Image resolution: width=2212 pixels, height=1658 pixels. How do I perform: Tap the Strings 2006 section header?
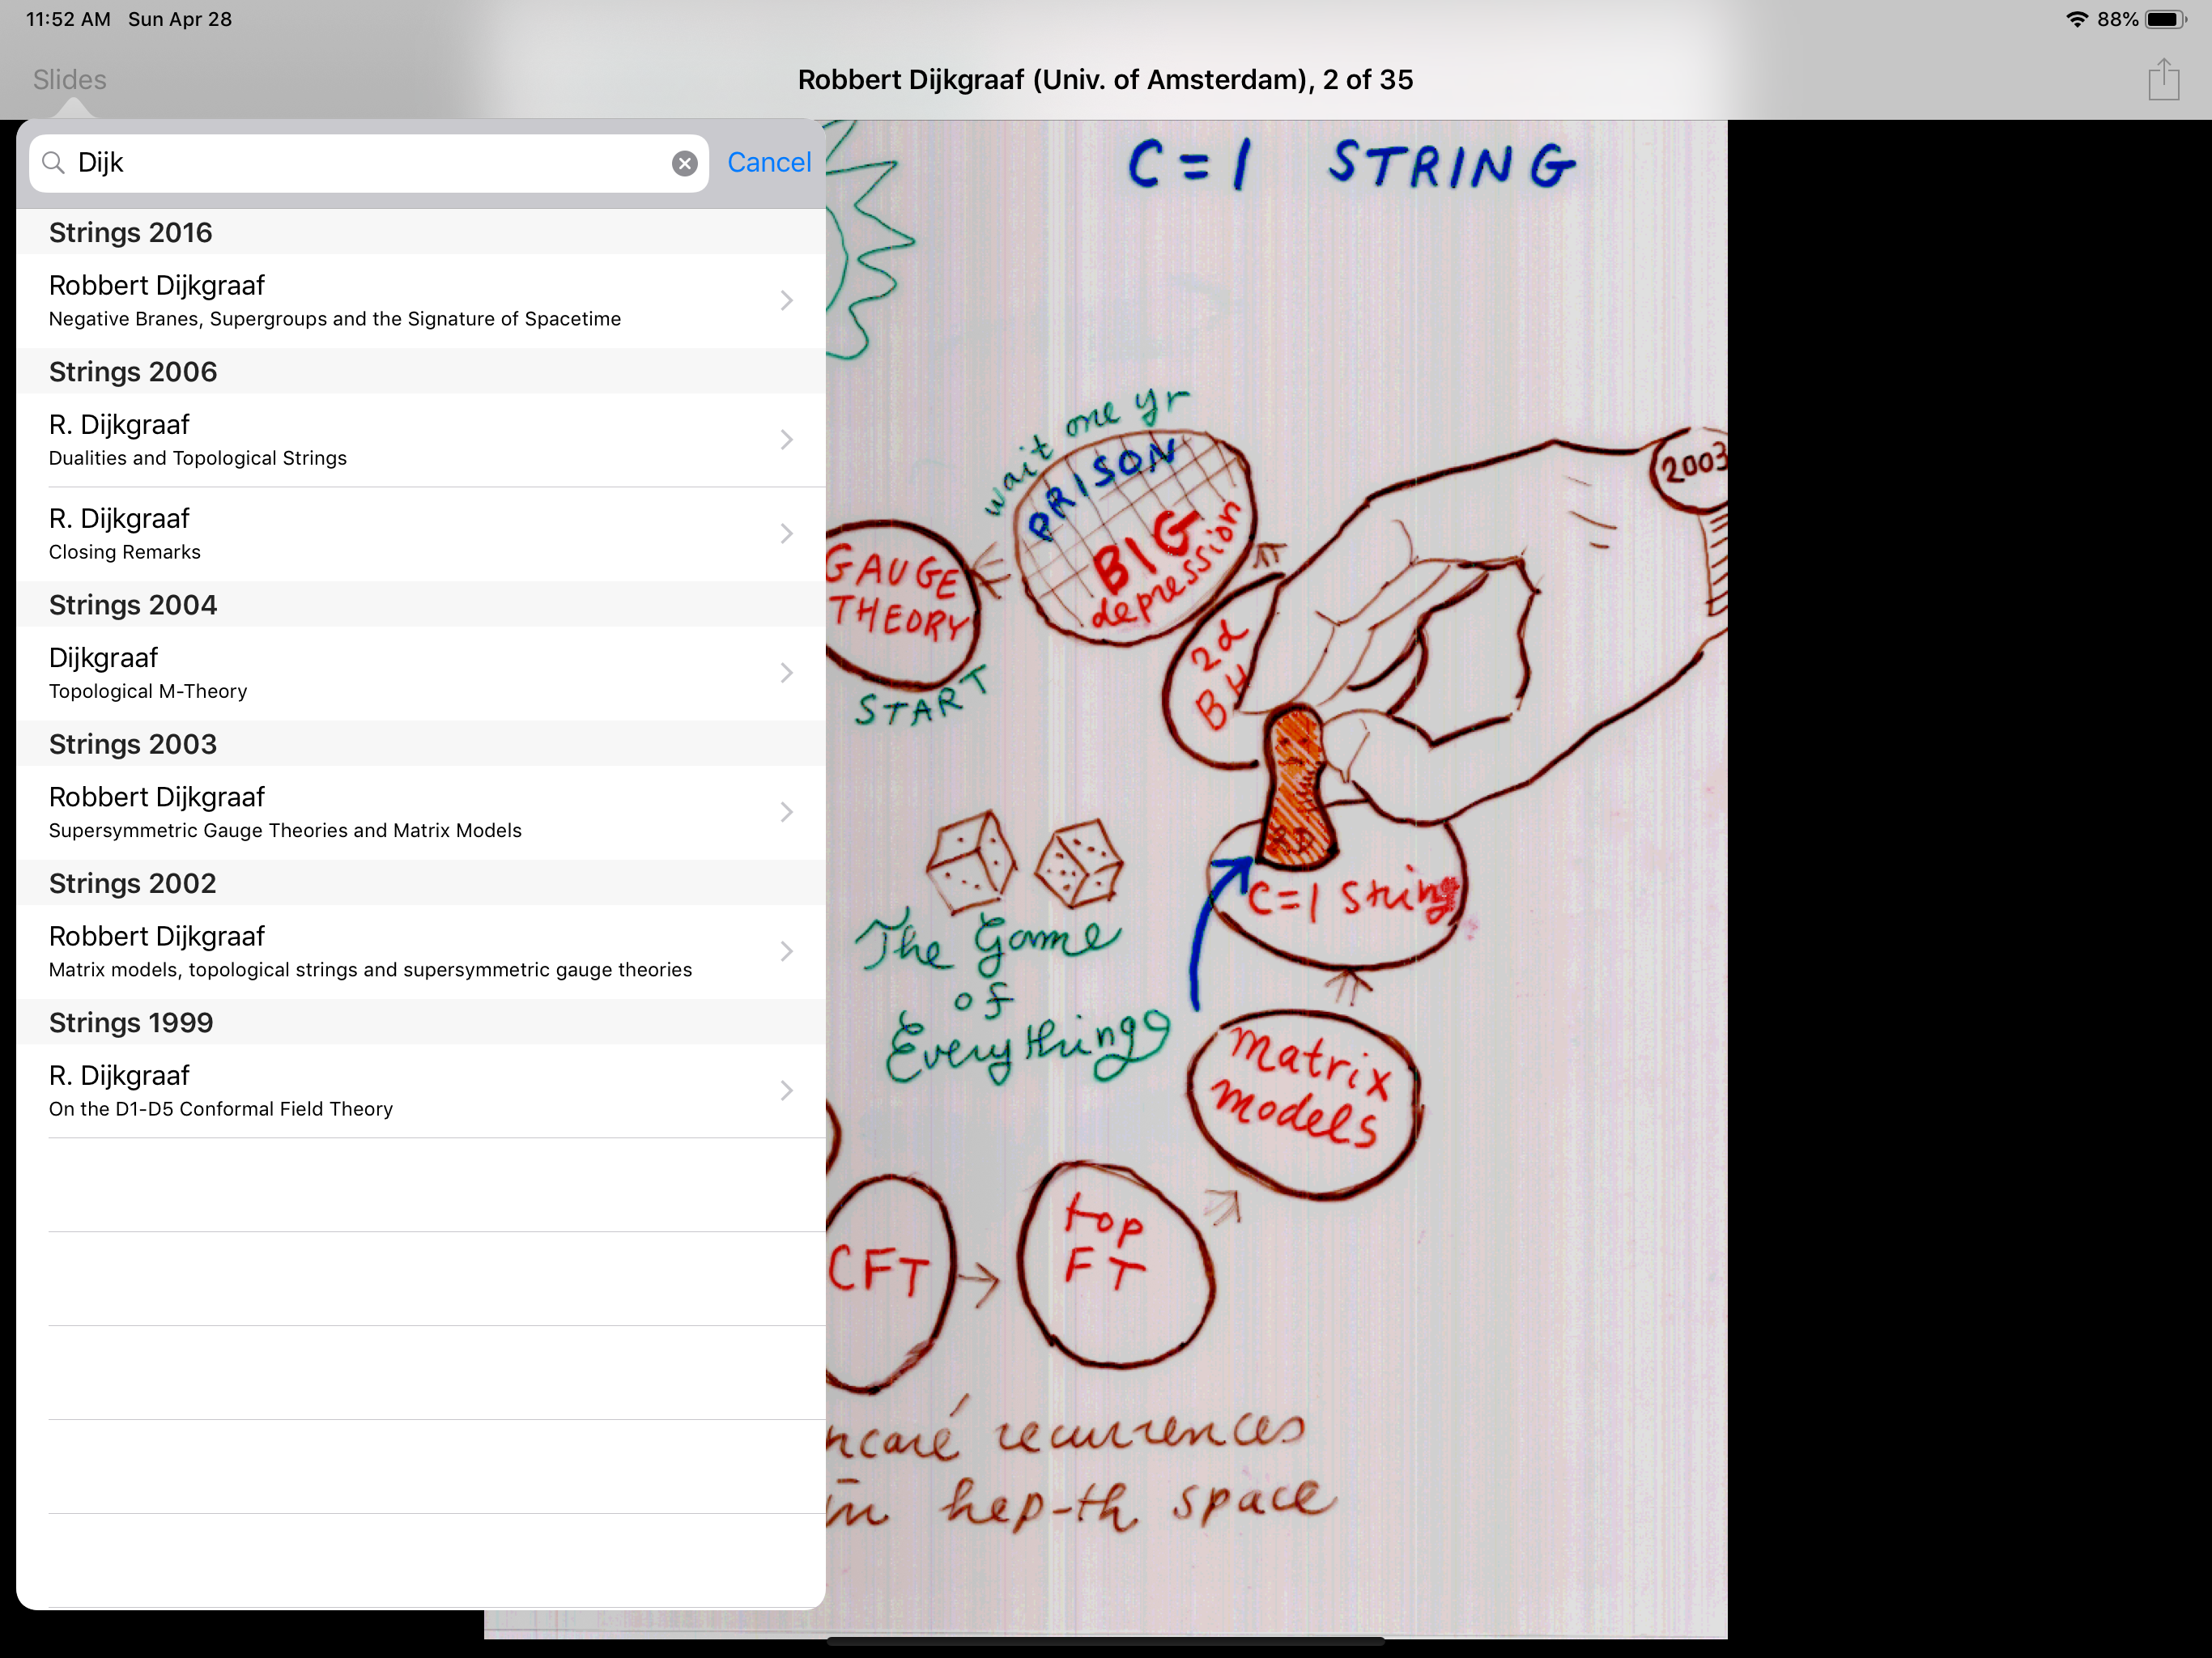(421, 371)
